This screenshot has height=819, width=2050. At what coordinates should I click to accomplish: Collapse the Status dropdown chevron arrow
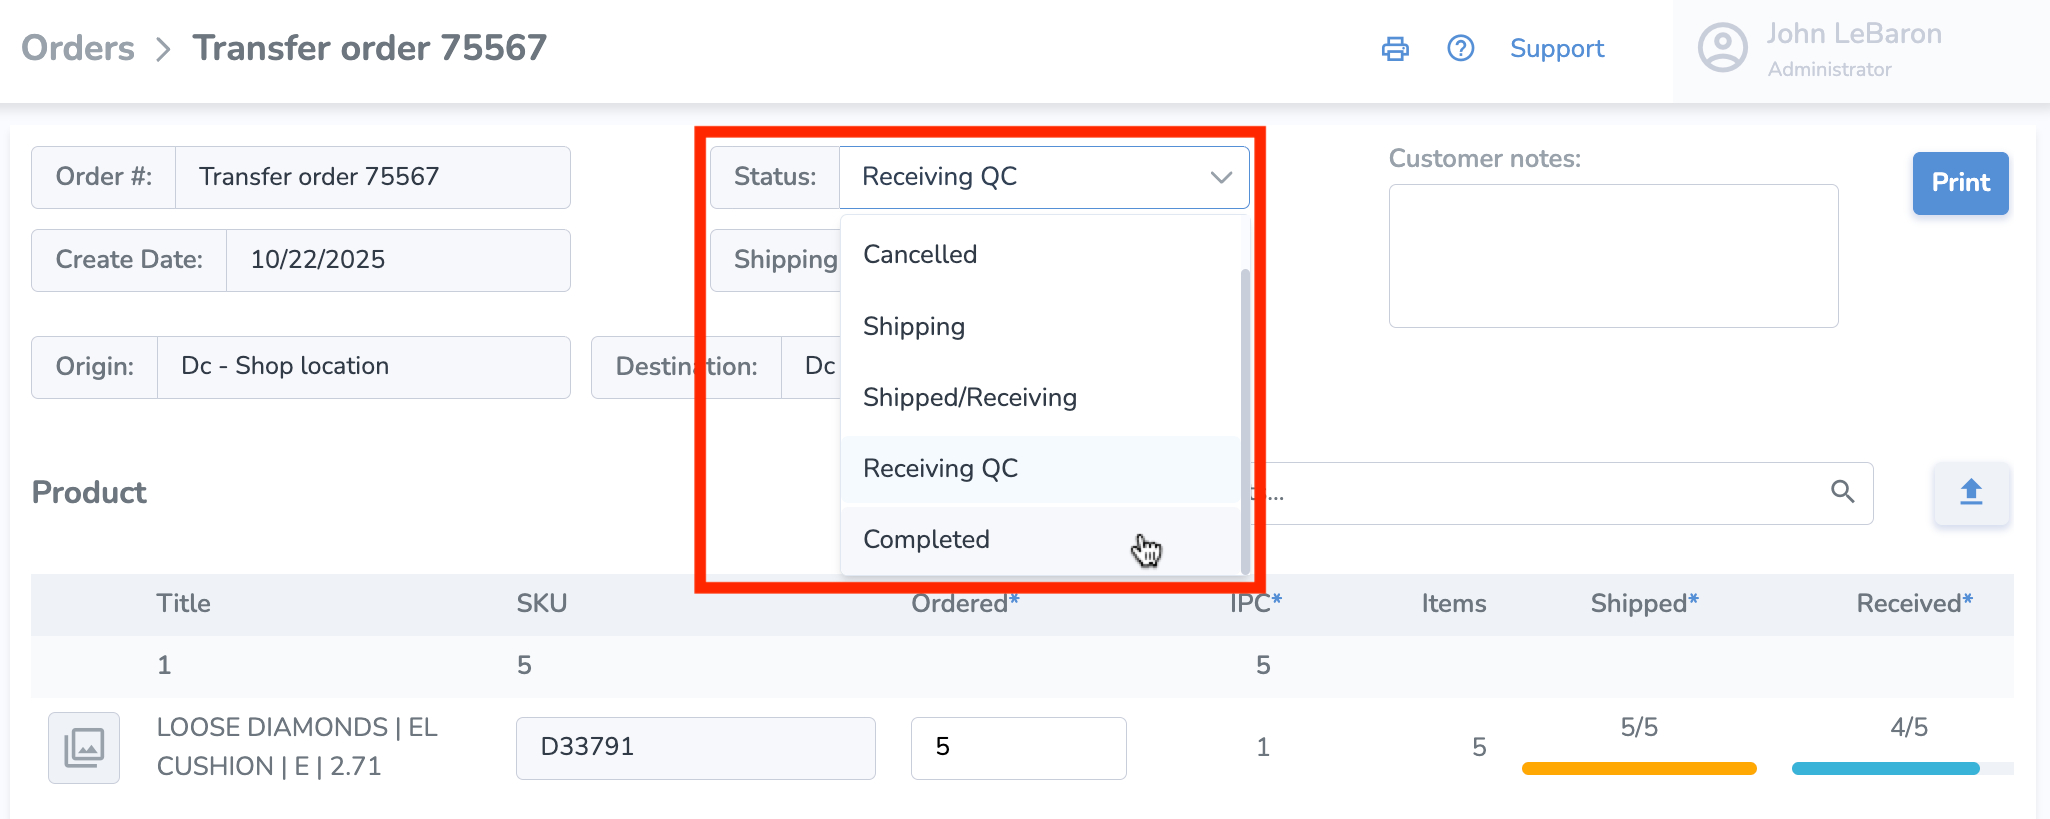click(x=1221, y=177)
